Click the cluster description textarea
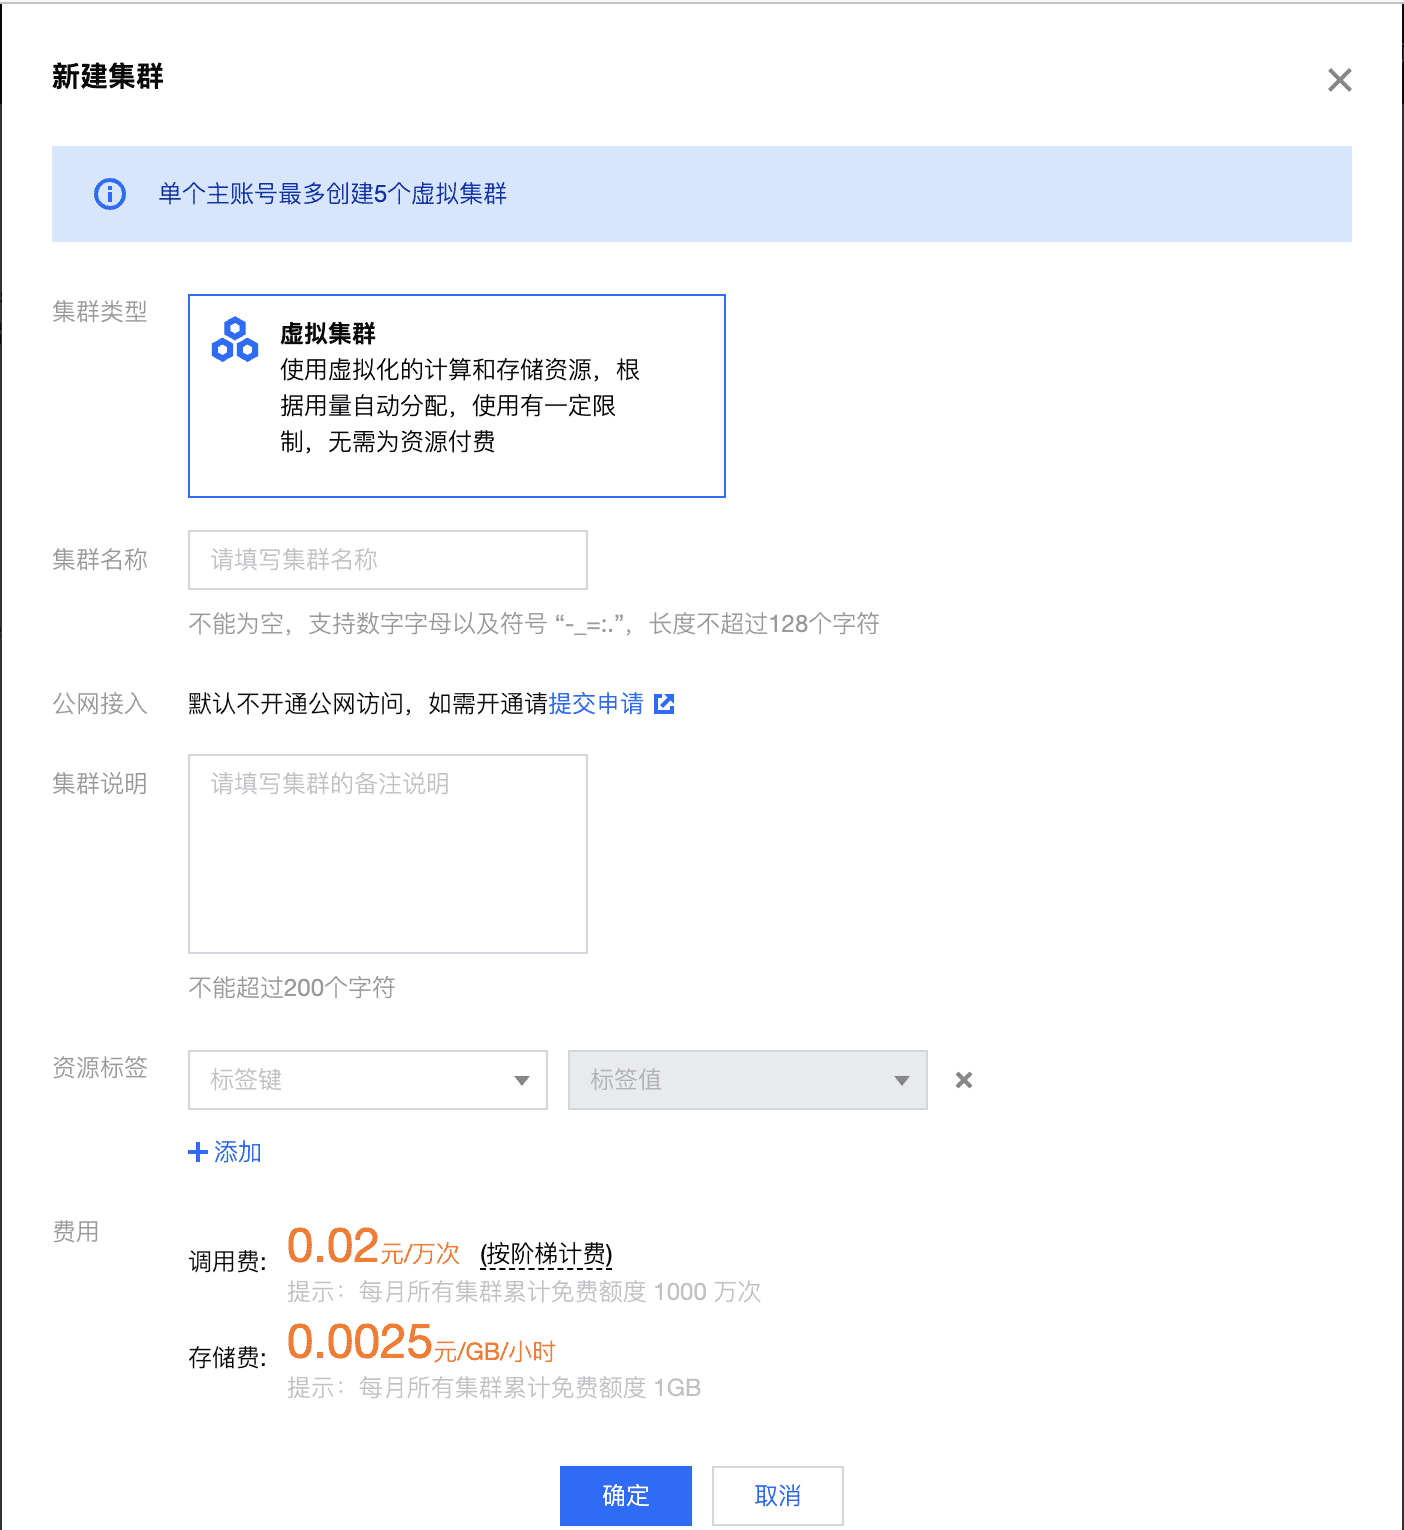This screenshot has width=1404, height=1530. click(387, 853)
